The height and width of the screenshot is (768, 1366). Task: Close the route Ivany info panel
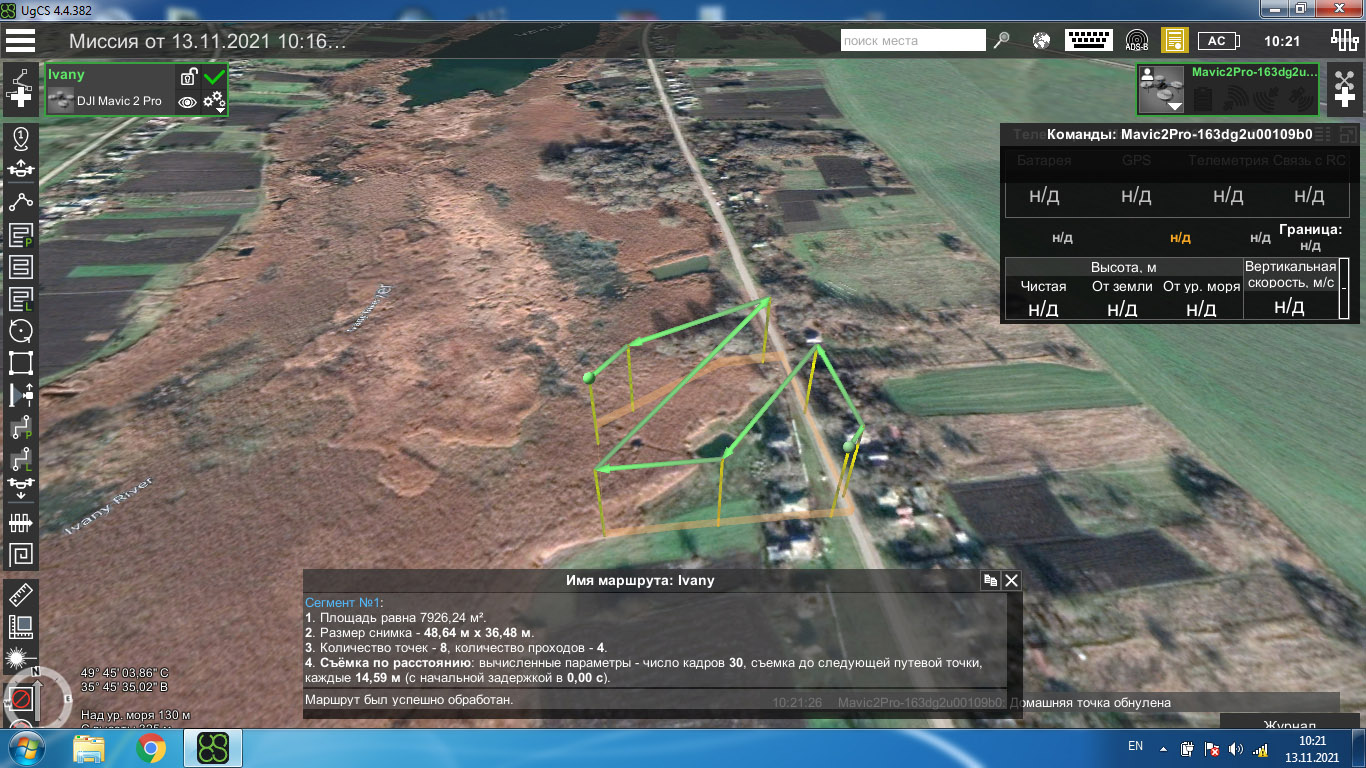[x=1011, y=580]
